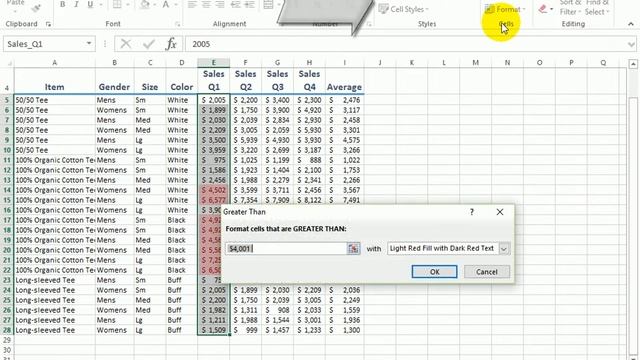Click OK in the Greater Than dialog

tap(434, 272)
